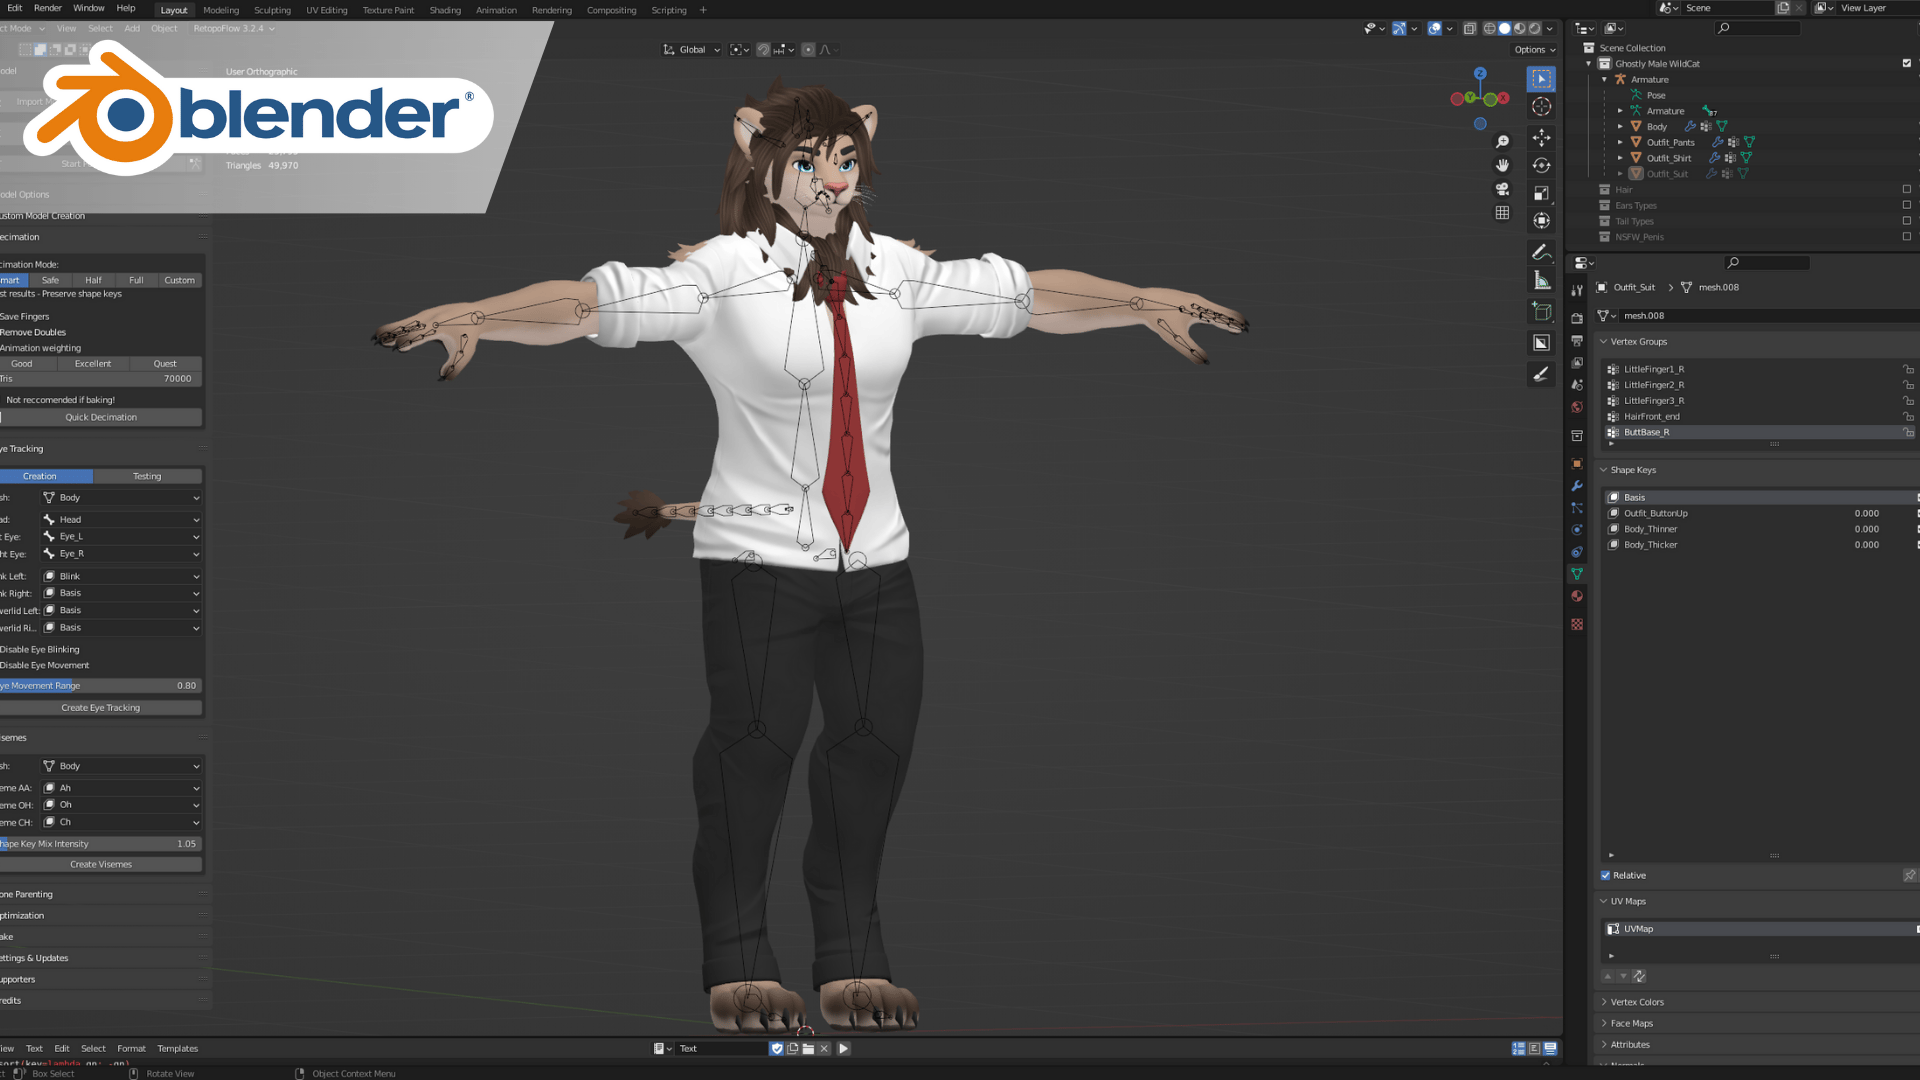Switch to material preview shading
The width and height of the screenshot is (1920, 1080).
(x=1520, y=29)
